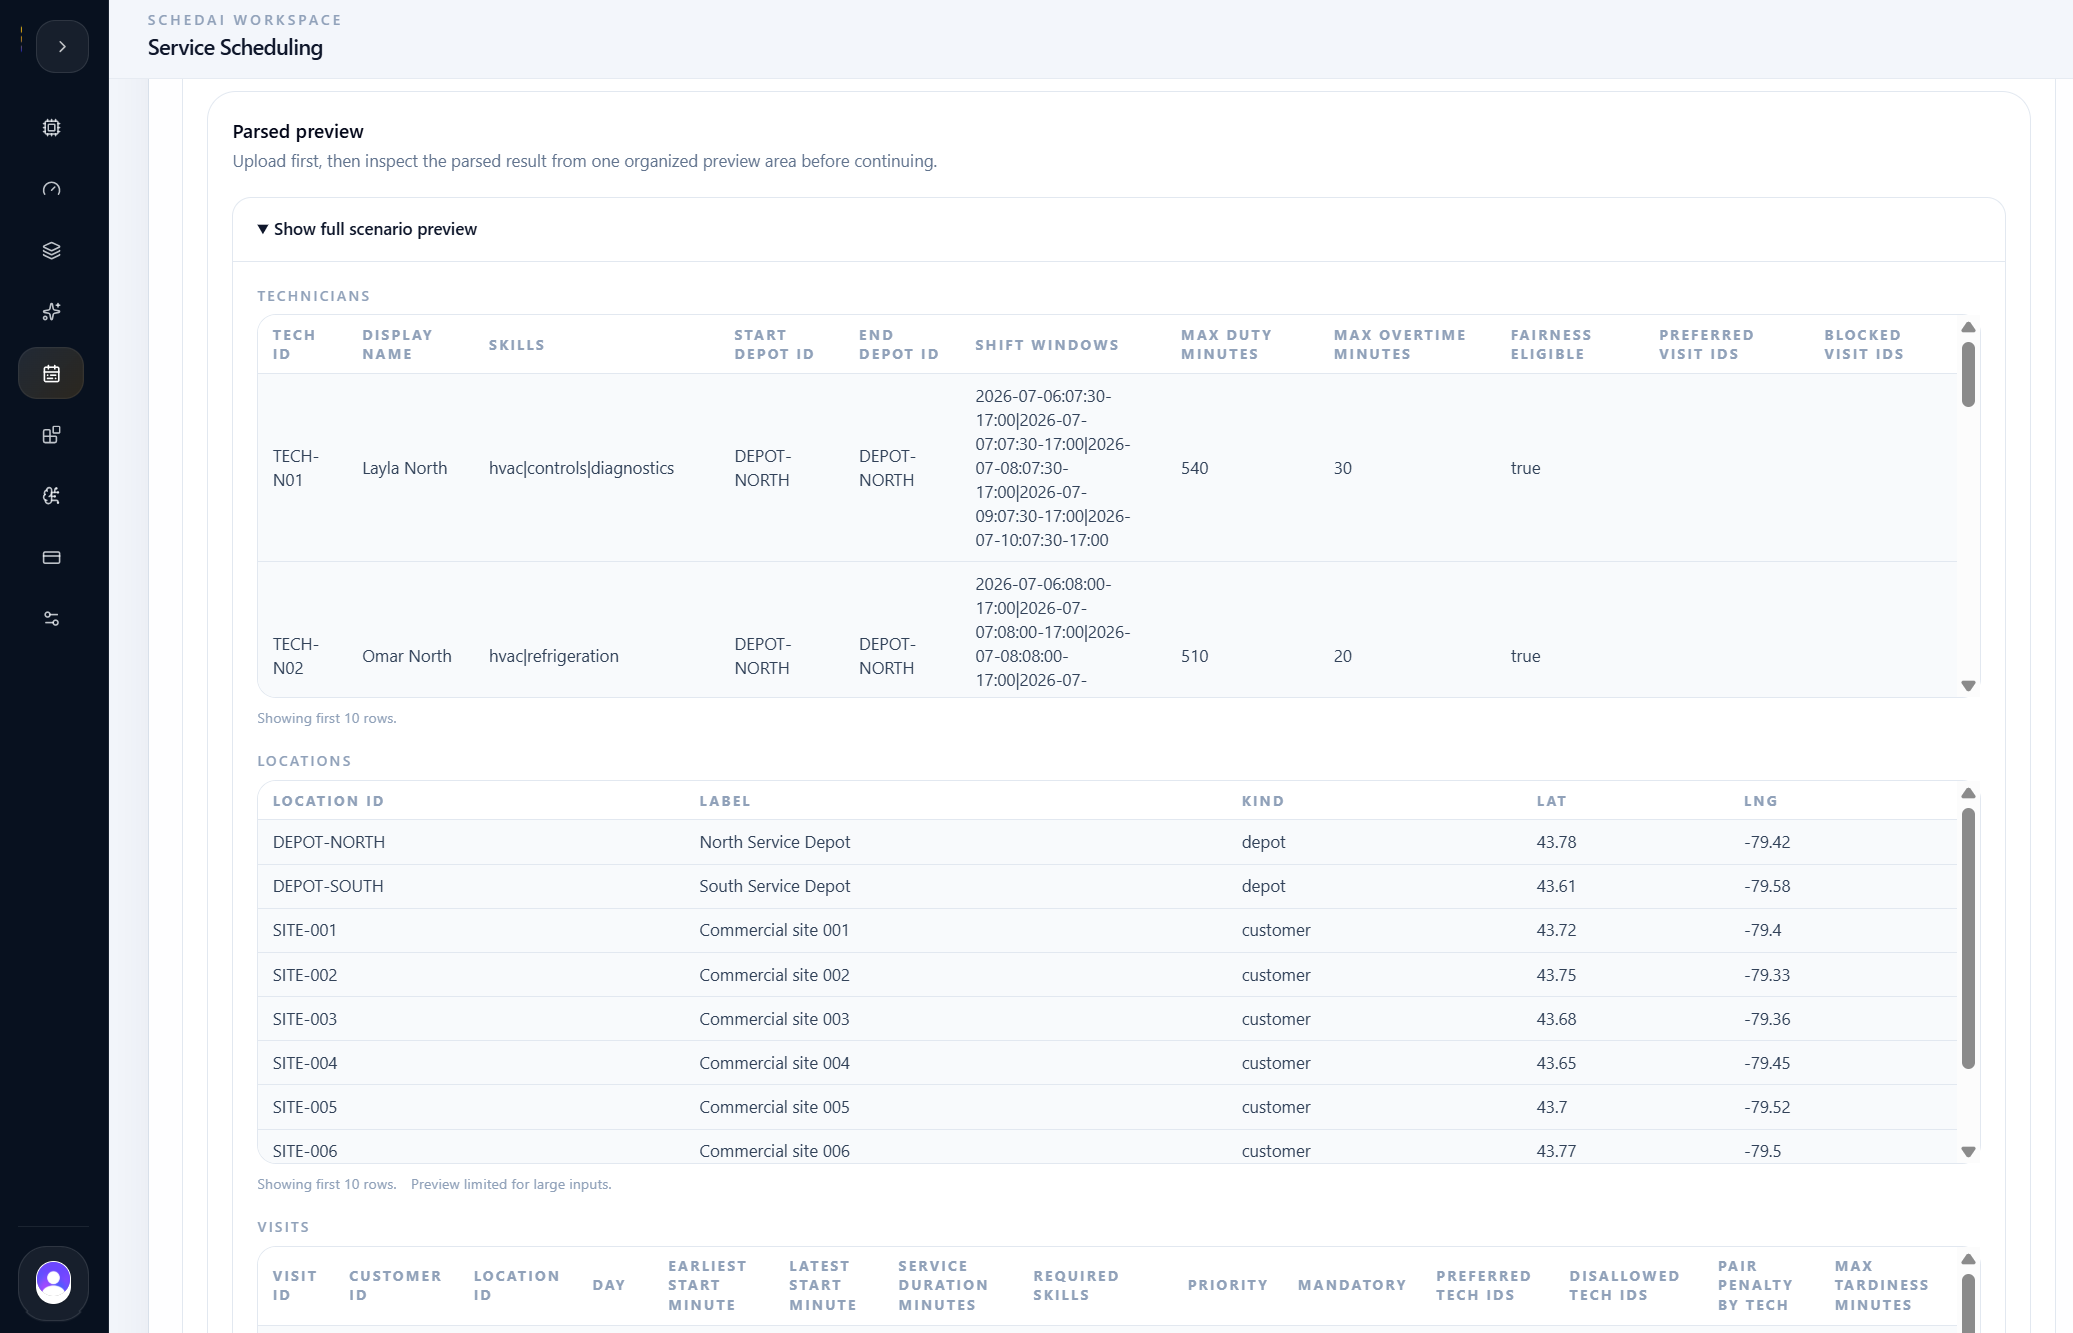Click the 'Commercial site 005' label

click(774, 1107)
